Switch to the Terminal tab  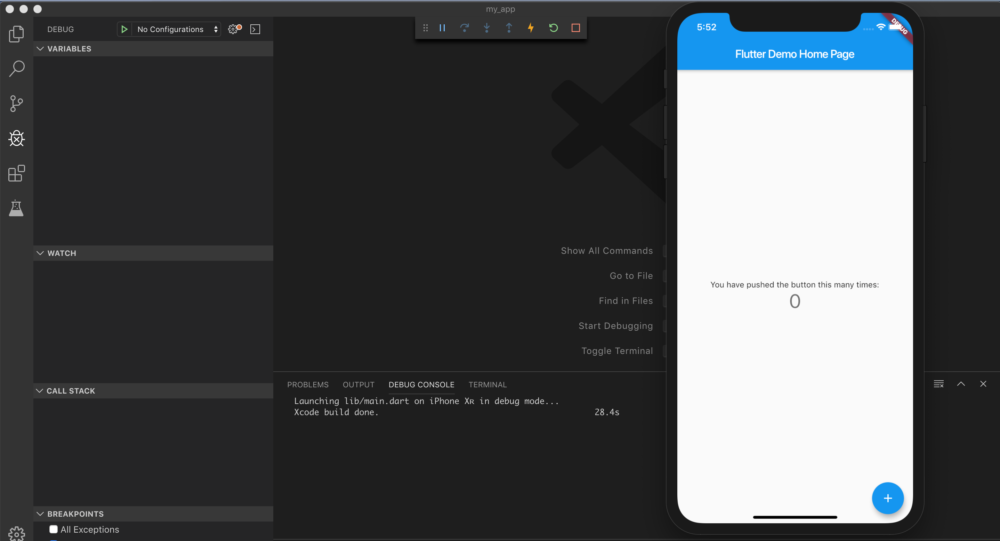488,385
